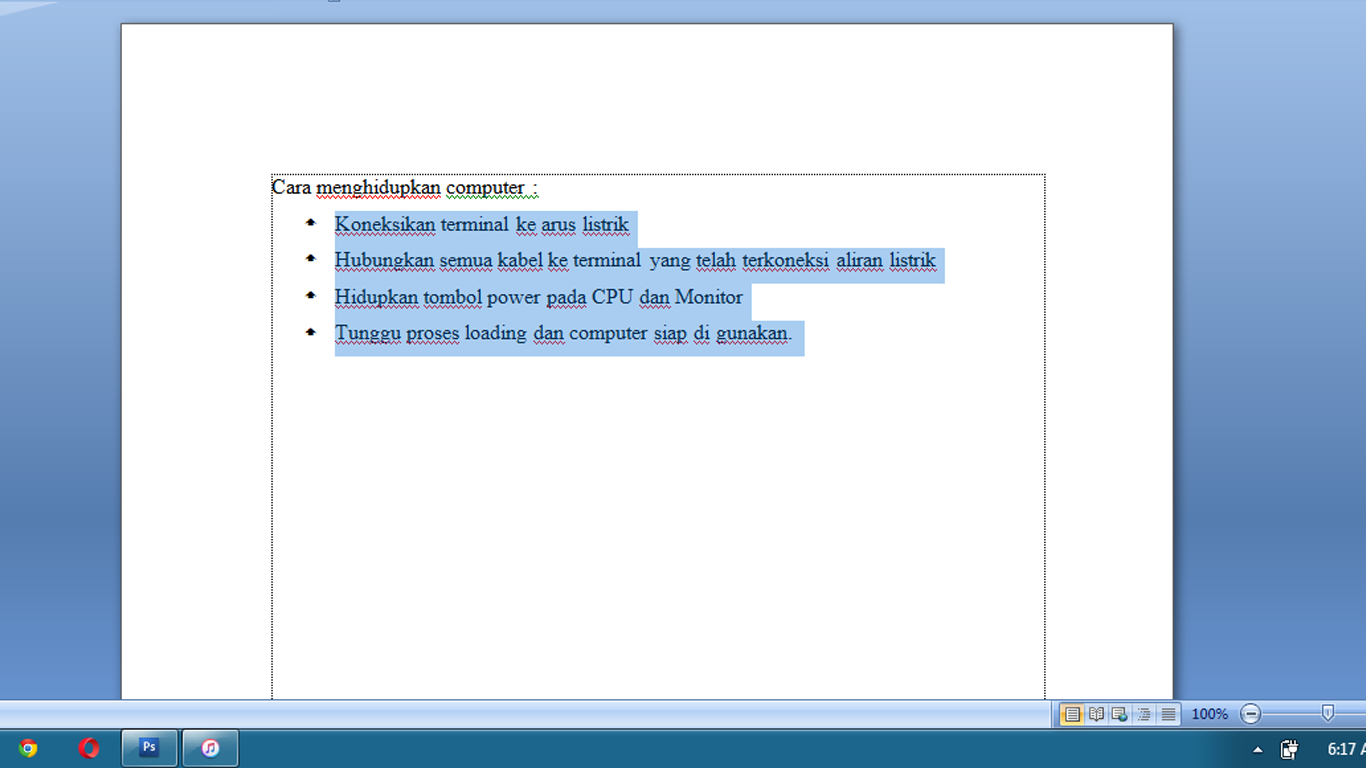
Task: Click the power plug system tray icon
Action: pos(1288,751)
